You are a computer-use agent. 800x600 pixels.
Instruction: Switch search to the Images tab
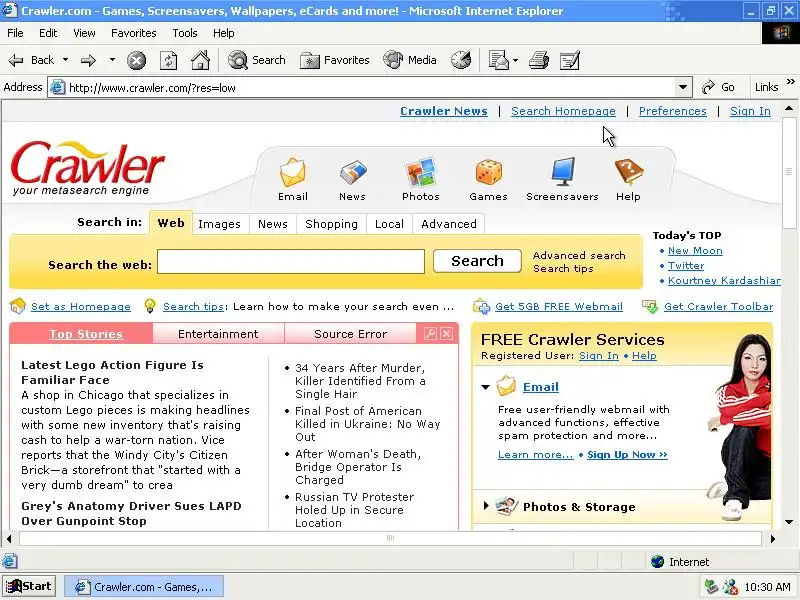219,224
